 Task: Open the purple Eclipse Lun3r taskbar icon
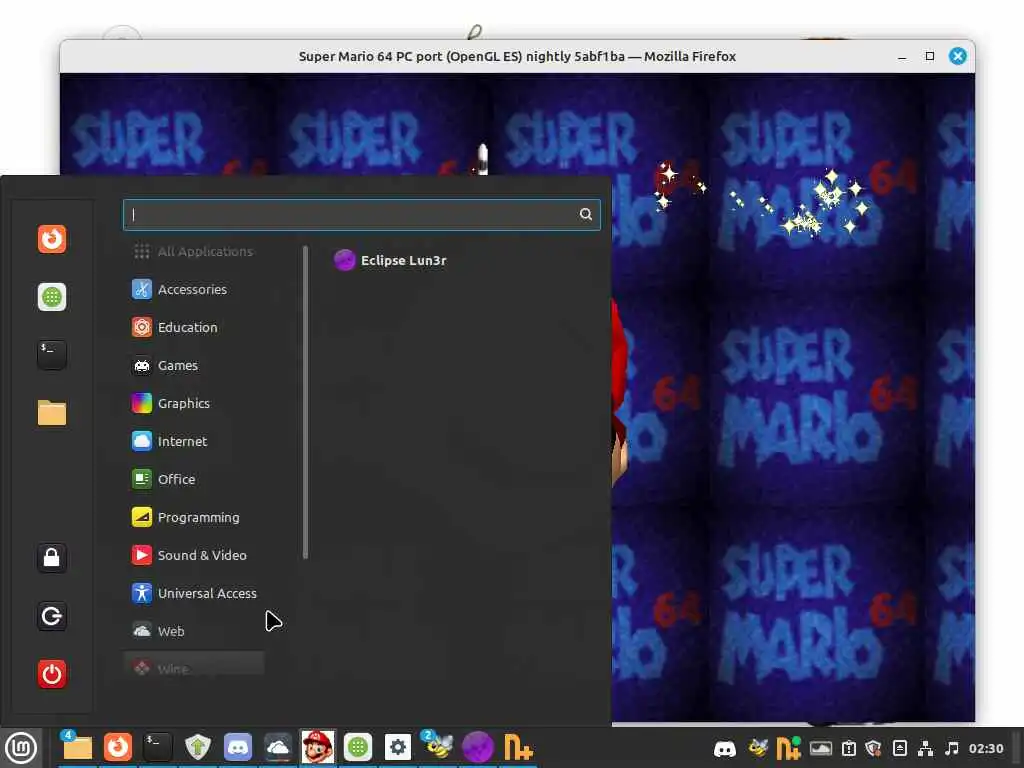[x=478, y=747]
